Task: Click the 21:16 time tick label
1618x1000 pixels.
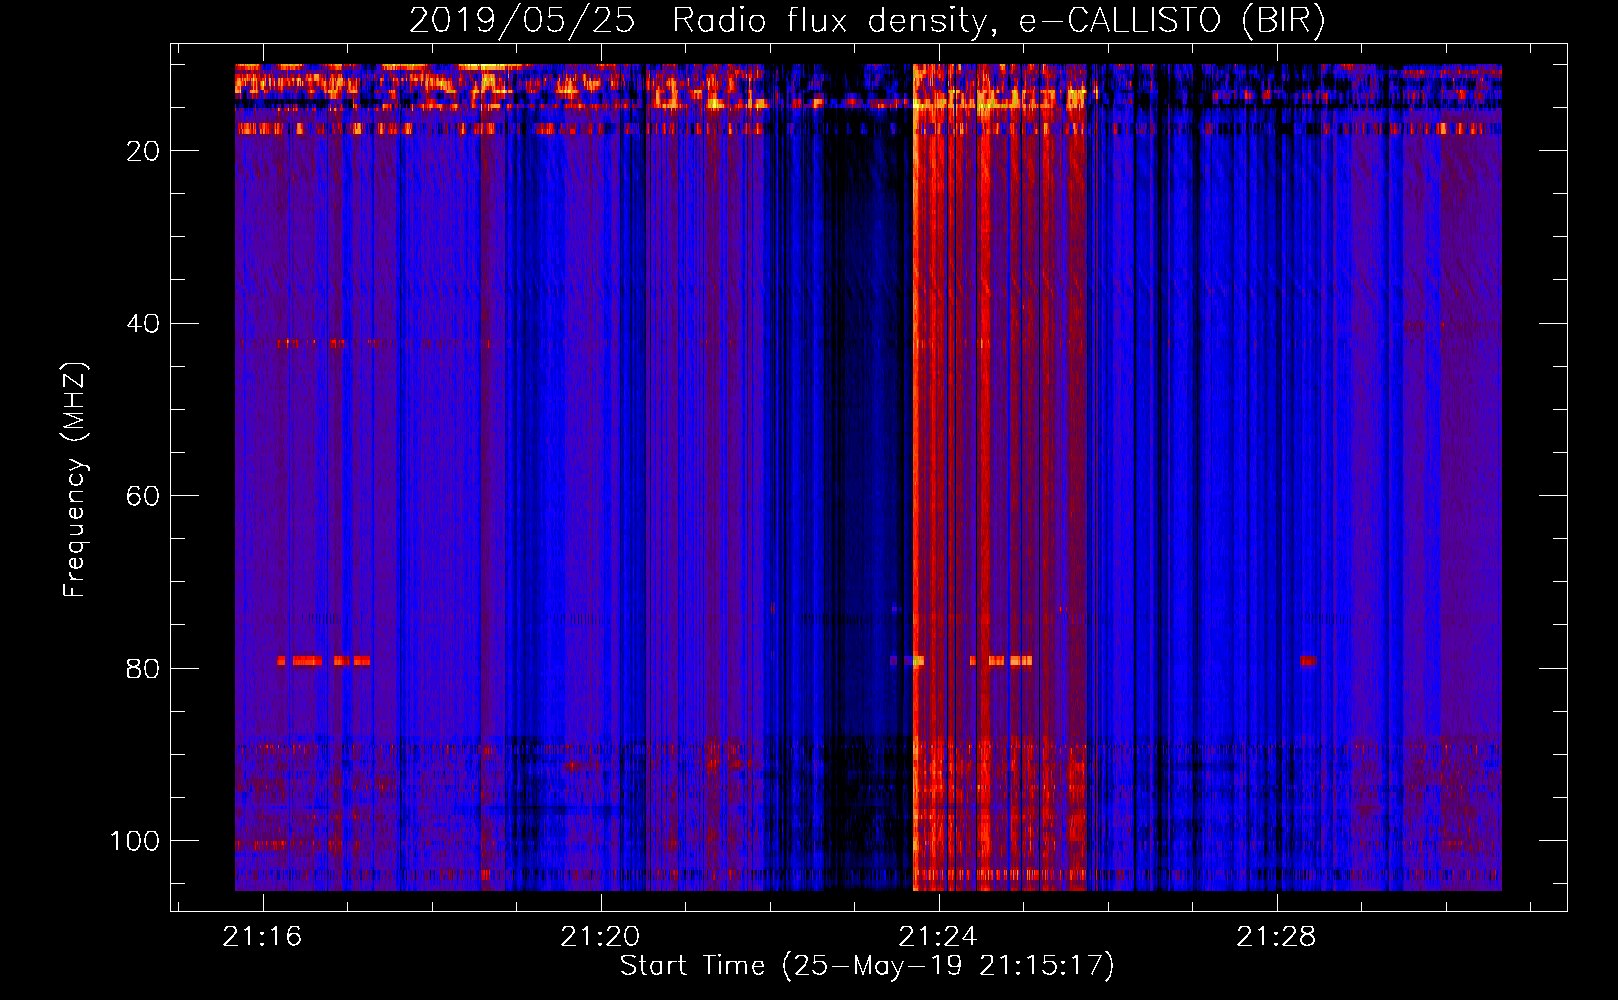Action: (x=262, y=937)
